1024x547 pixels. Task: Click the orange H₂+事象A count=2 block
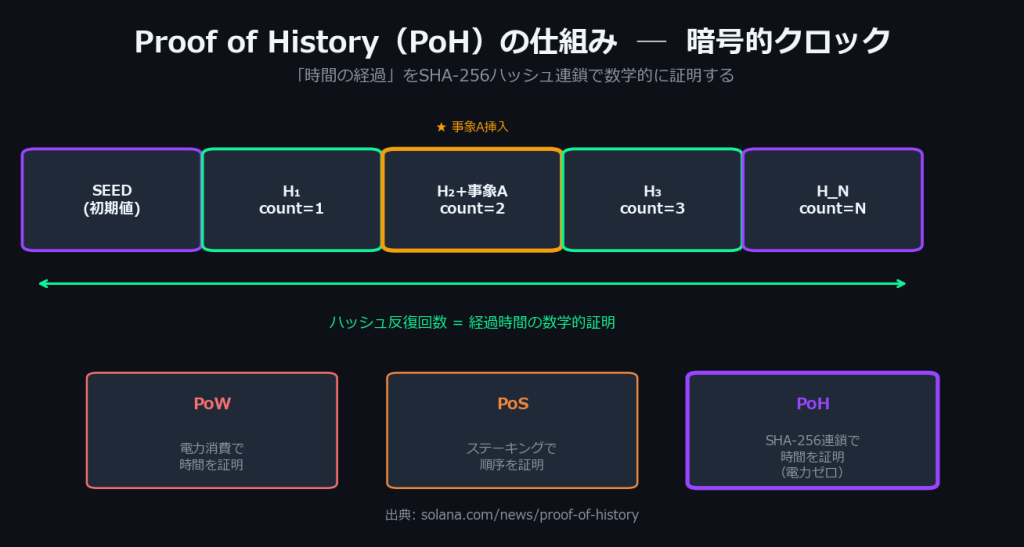pos(471,199)
